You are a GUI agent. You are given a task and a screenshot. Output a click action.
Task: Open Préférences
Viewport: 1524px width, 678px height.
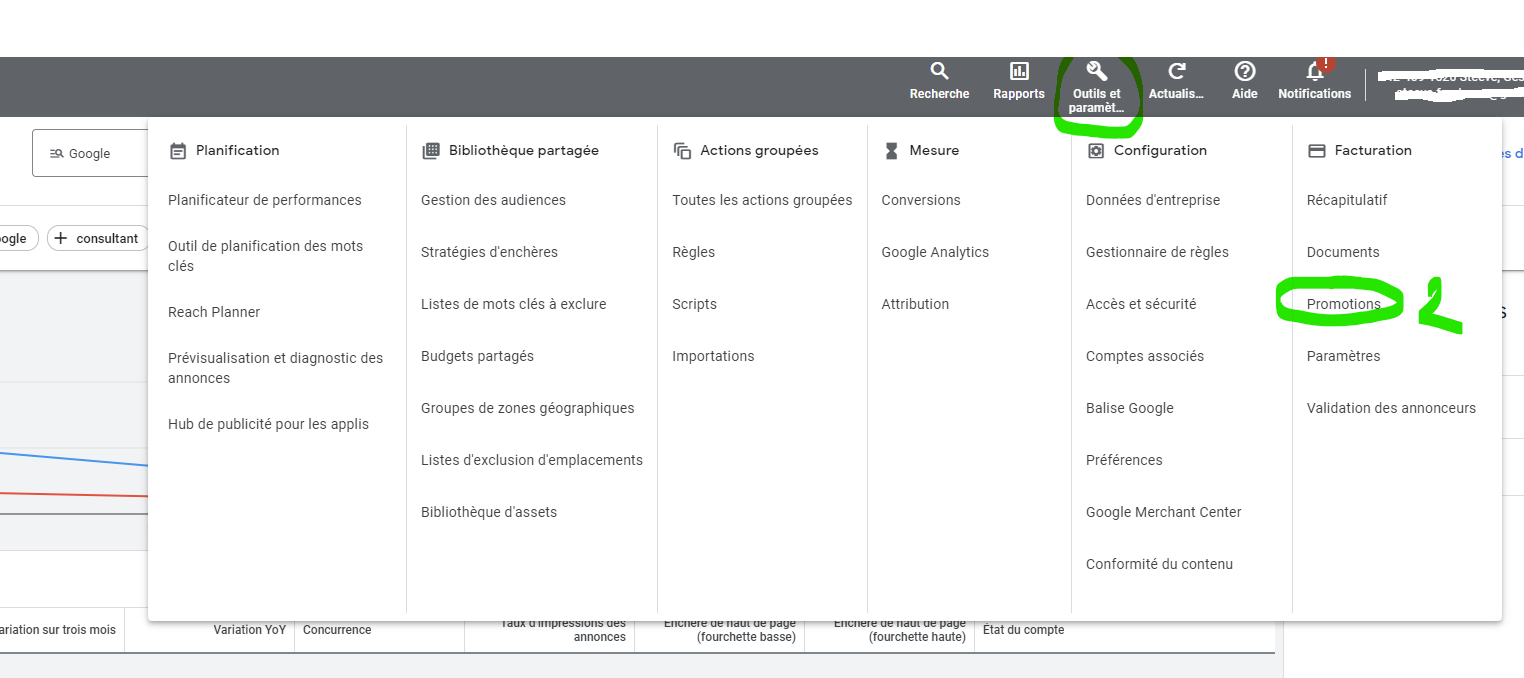click(1124, 460)
